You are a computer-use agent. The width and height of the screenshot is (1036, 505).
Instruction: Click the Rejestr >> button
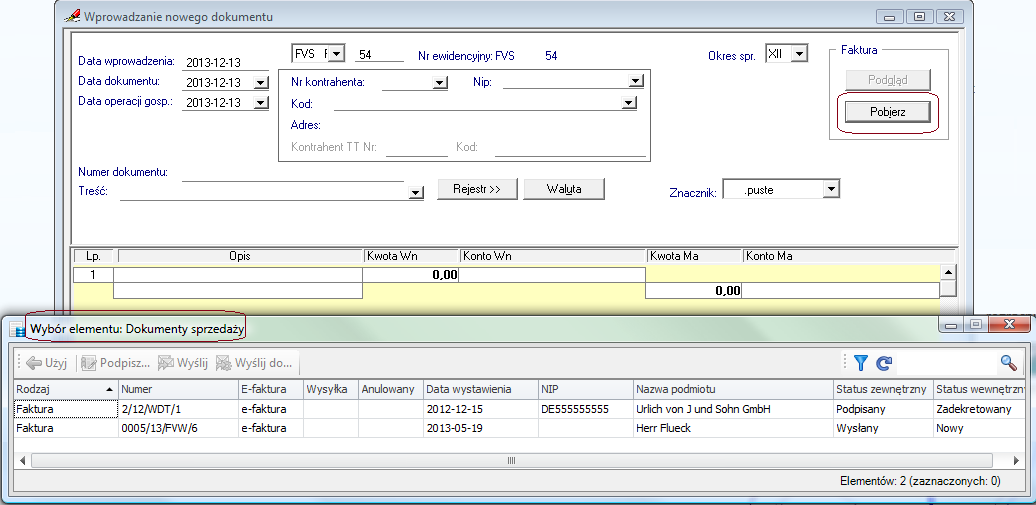pyautogui.click(x=476, y=189)
